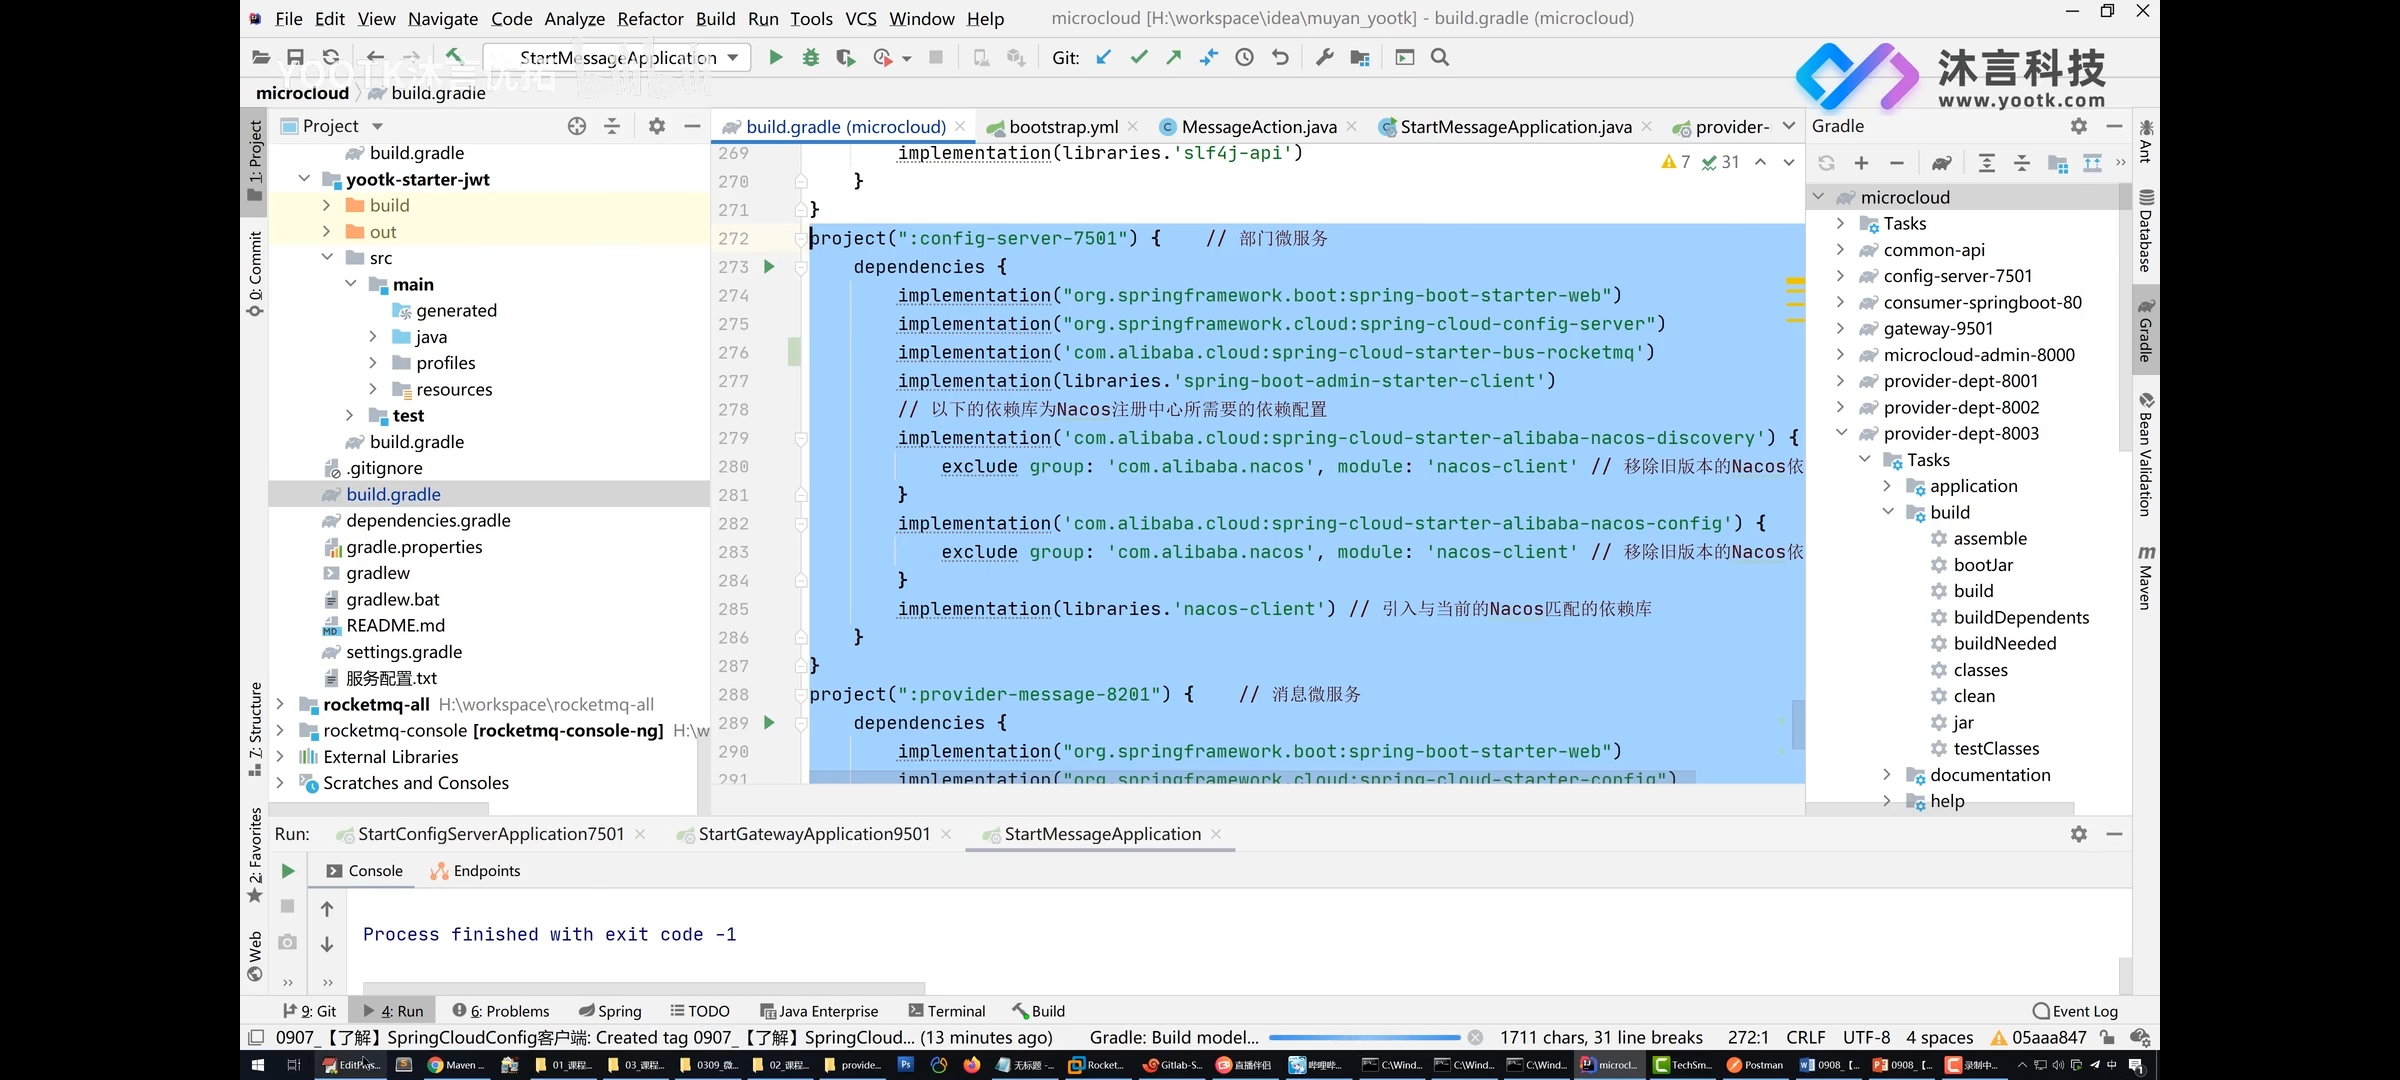
Task: Select StartGatewayApplication9501 run tab
Action: click(813, 834)
